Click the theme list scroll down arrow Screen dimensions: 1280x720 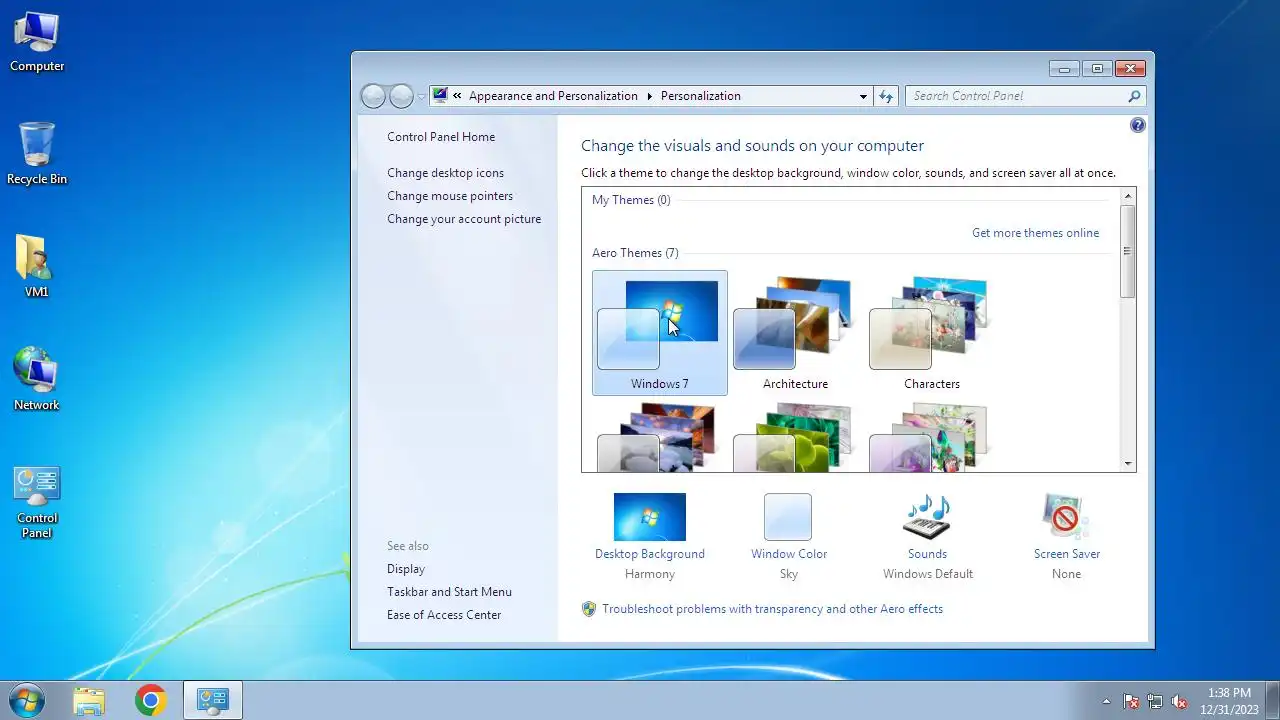pos(1128,464)
